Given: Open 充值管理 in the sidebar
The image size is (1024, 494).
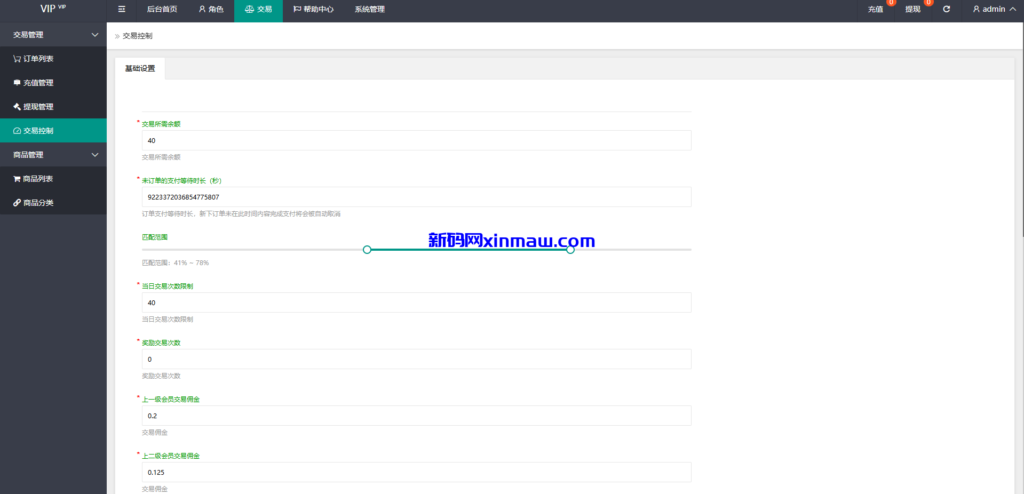Looking at the screenshot, I should [39, 83].
